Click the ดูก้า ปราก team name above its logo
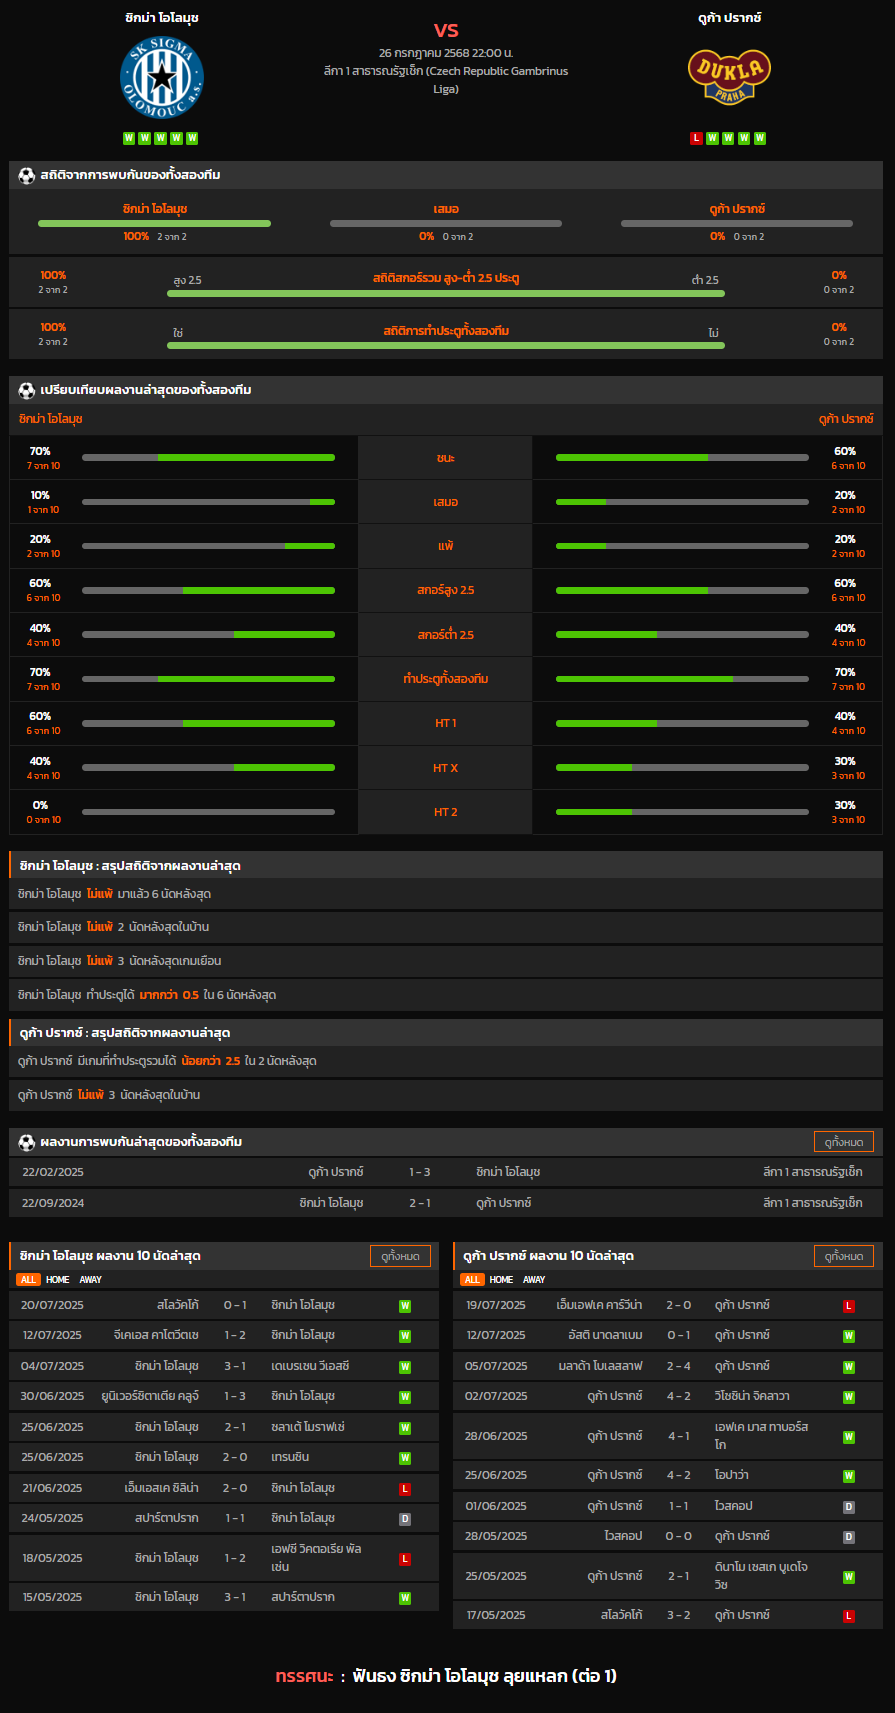Screen dimensions: 895x1713 pos(730,18)
